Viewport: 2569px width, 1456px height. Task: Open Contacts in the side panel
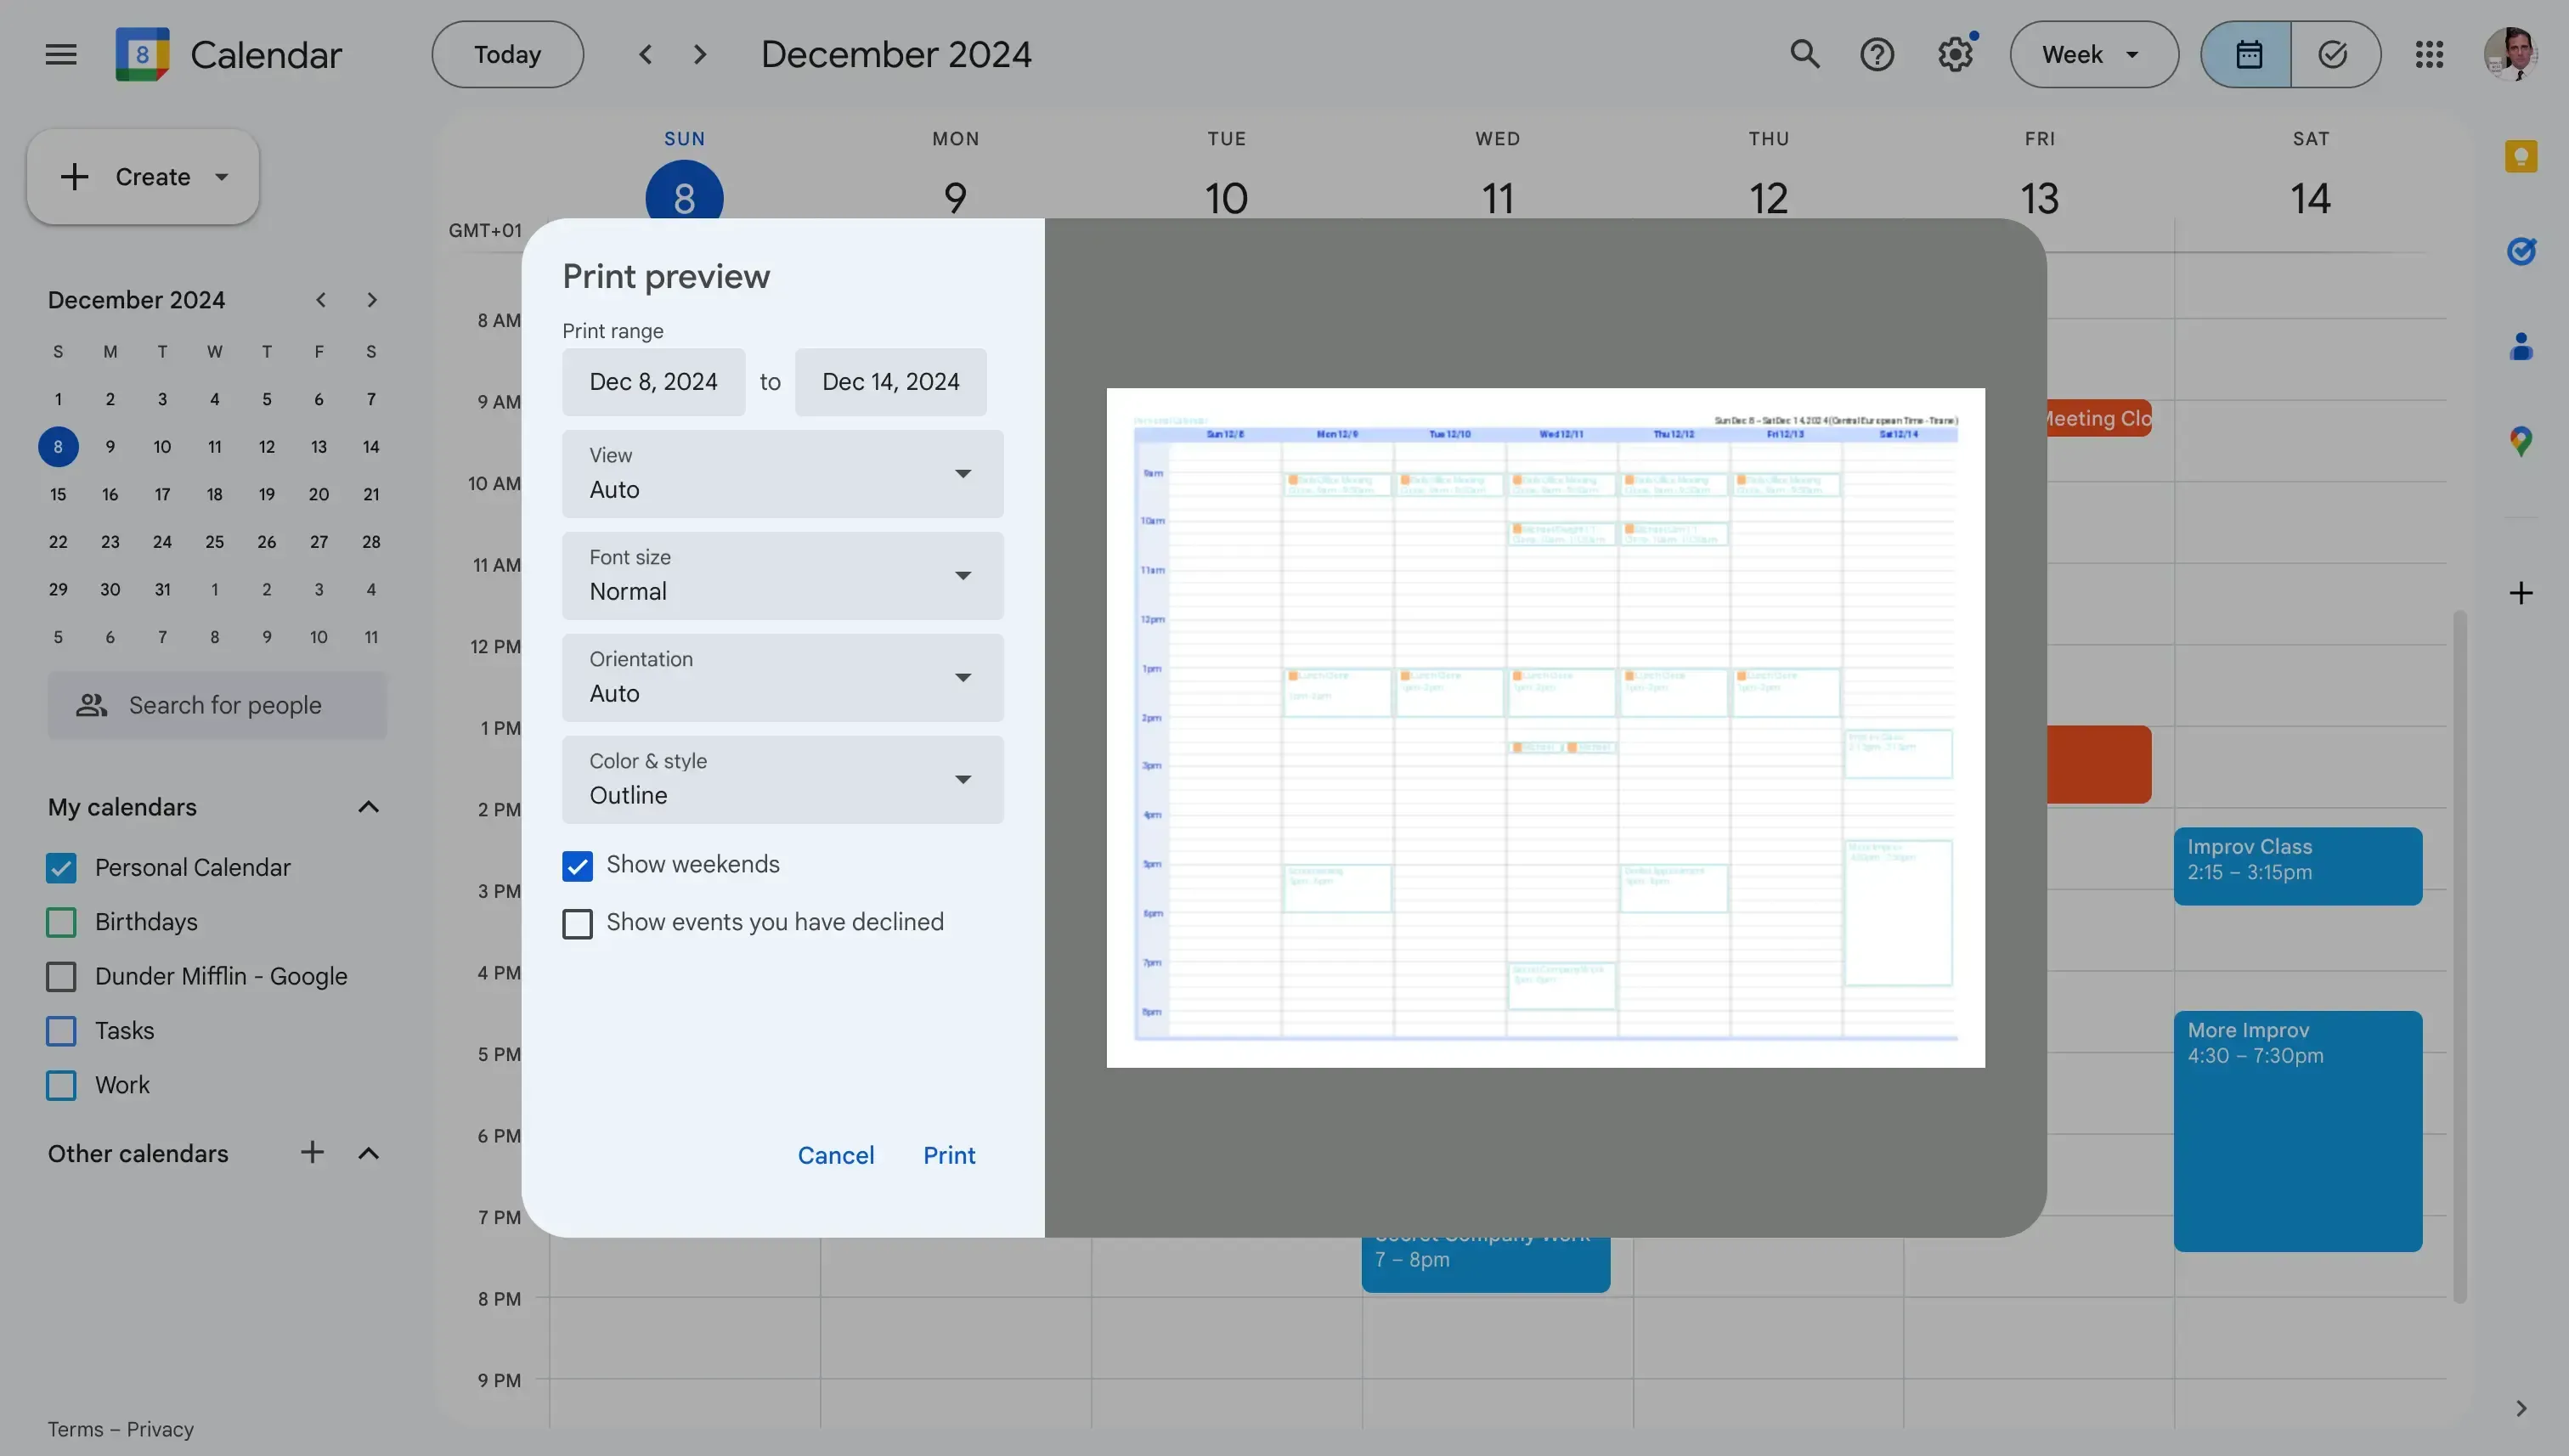pos(2522,345)
